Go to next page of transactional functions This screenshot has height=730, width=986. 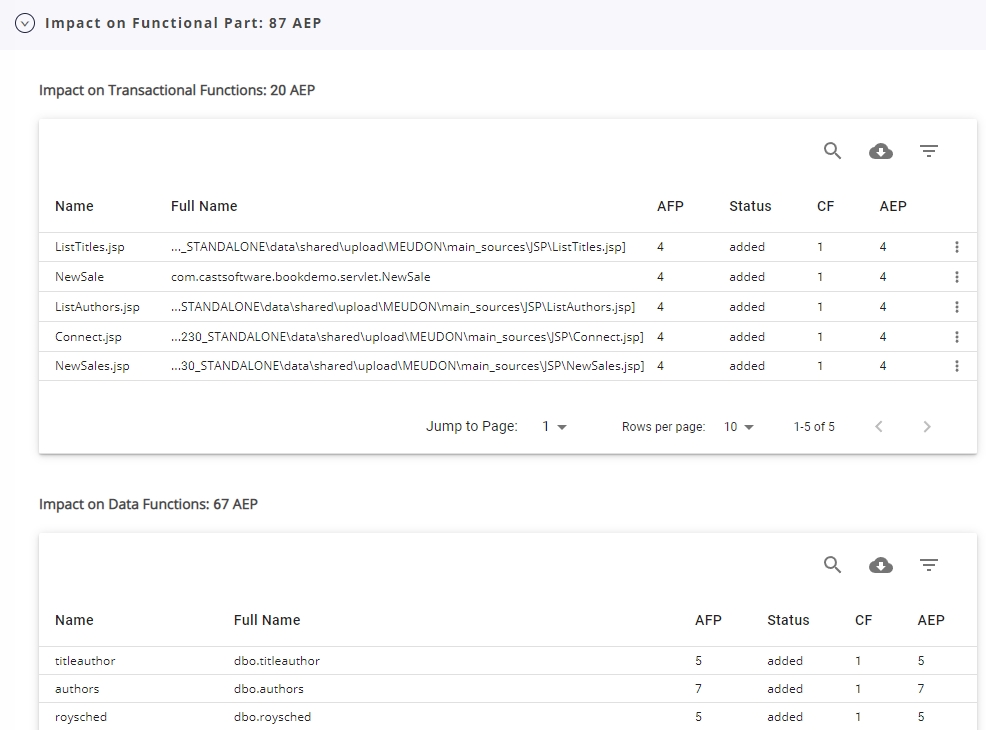(926, 427)
